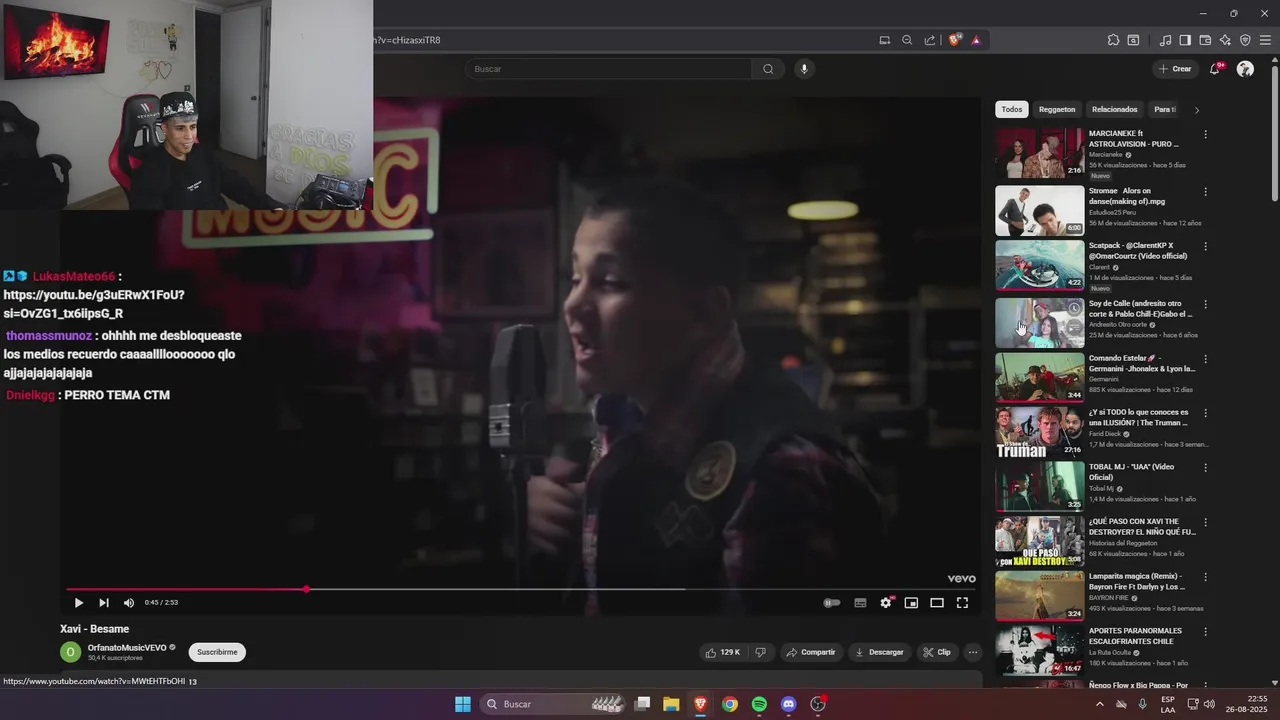Open the Brave Shields lion icon

coord(954,40)
